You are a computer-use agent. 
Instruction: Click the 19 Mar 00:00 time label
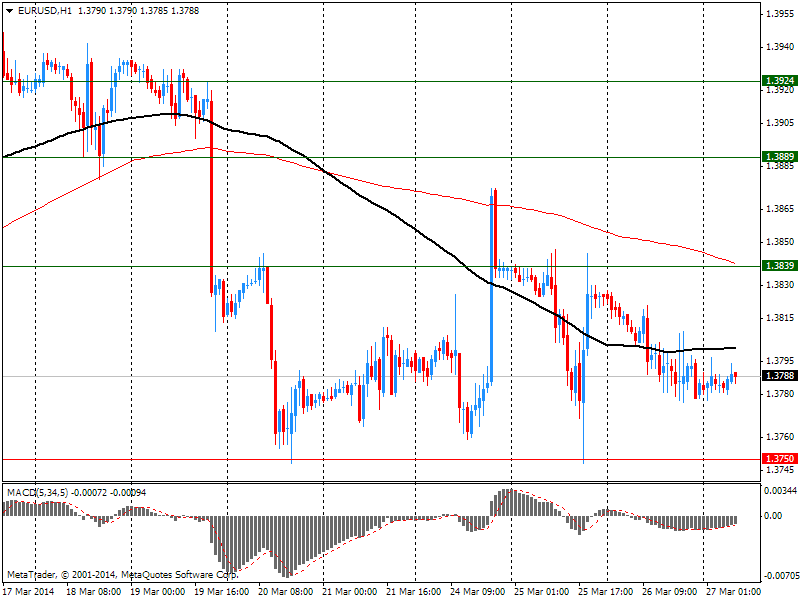(158, 592)
